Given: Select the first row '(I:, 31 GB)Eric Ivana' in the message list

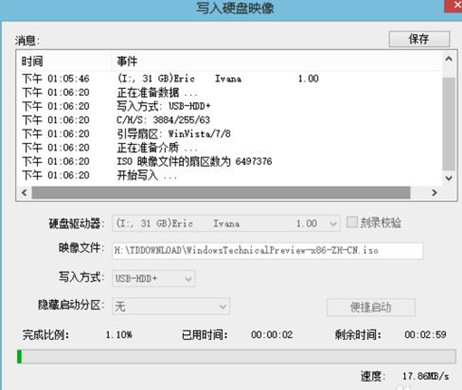Looking at the screenshot, I should click(x=230, y=79).
